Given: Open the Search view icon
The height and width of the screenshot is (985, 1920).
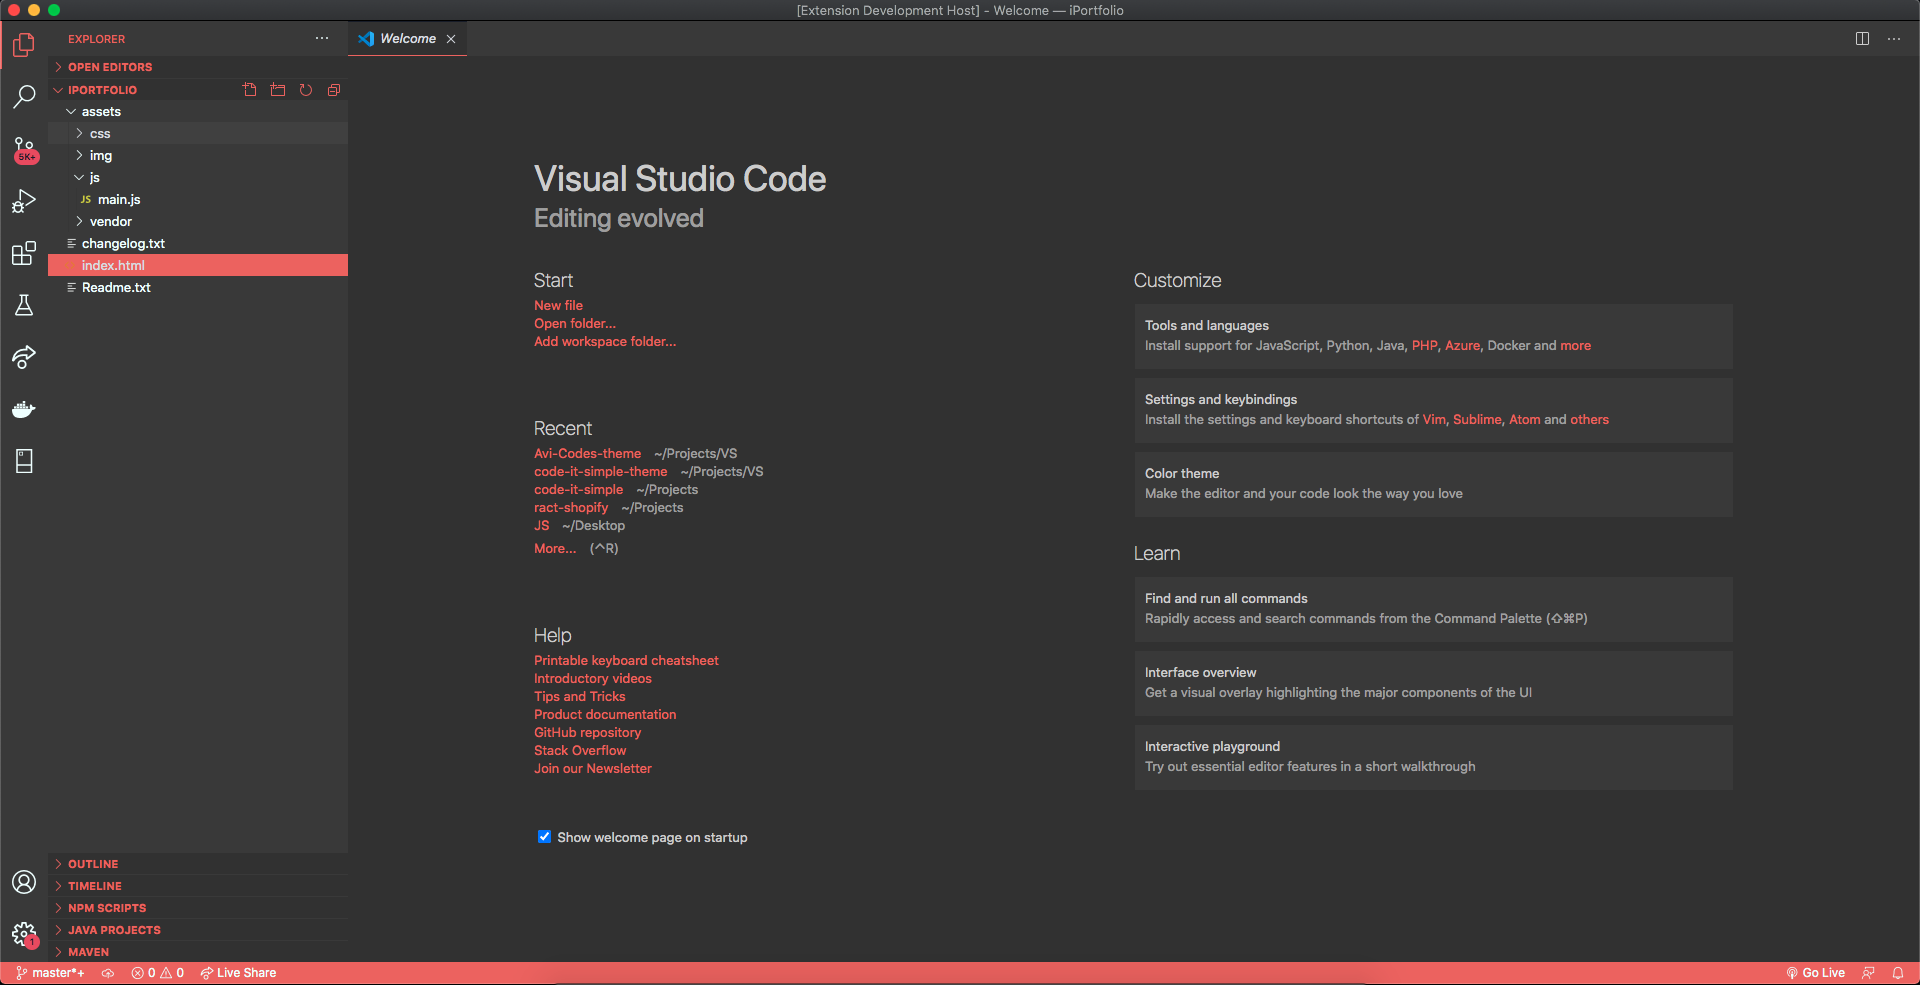Looking at the screenshot, I should coord(24,97).
